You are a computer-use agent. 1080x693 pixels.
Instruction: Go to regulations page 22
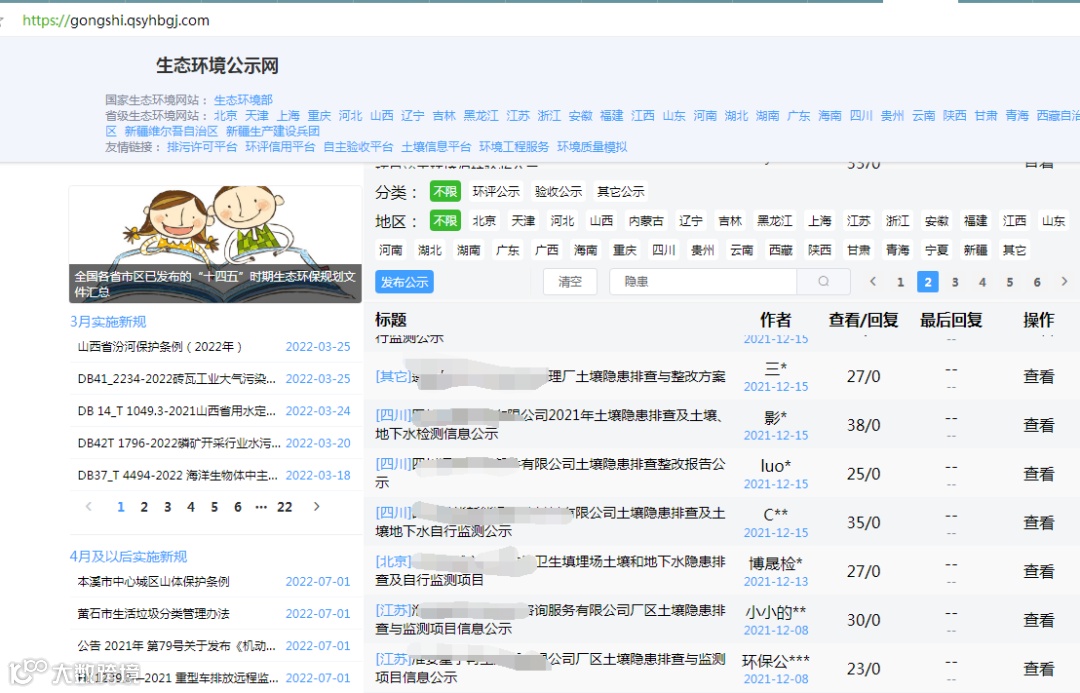click(x=284, y=507)
